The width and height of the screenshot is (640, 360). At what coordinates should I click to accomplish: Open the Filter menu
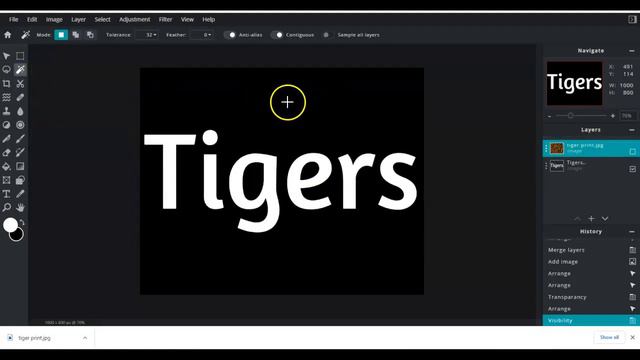165,20
